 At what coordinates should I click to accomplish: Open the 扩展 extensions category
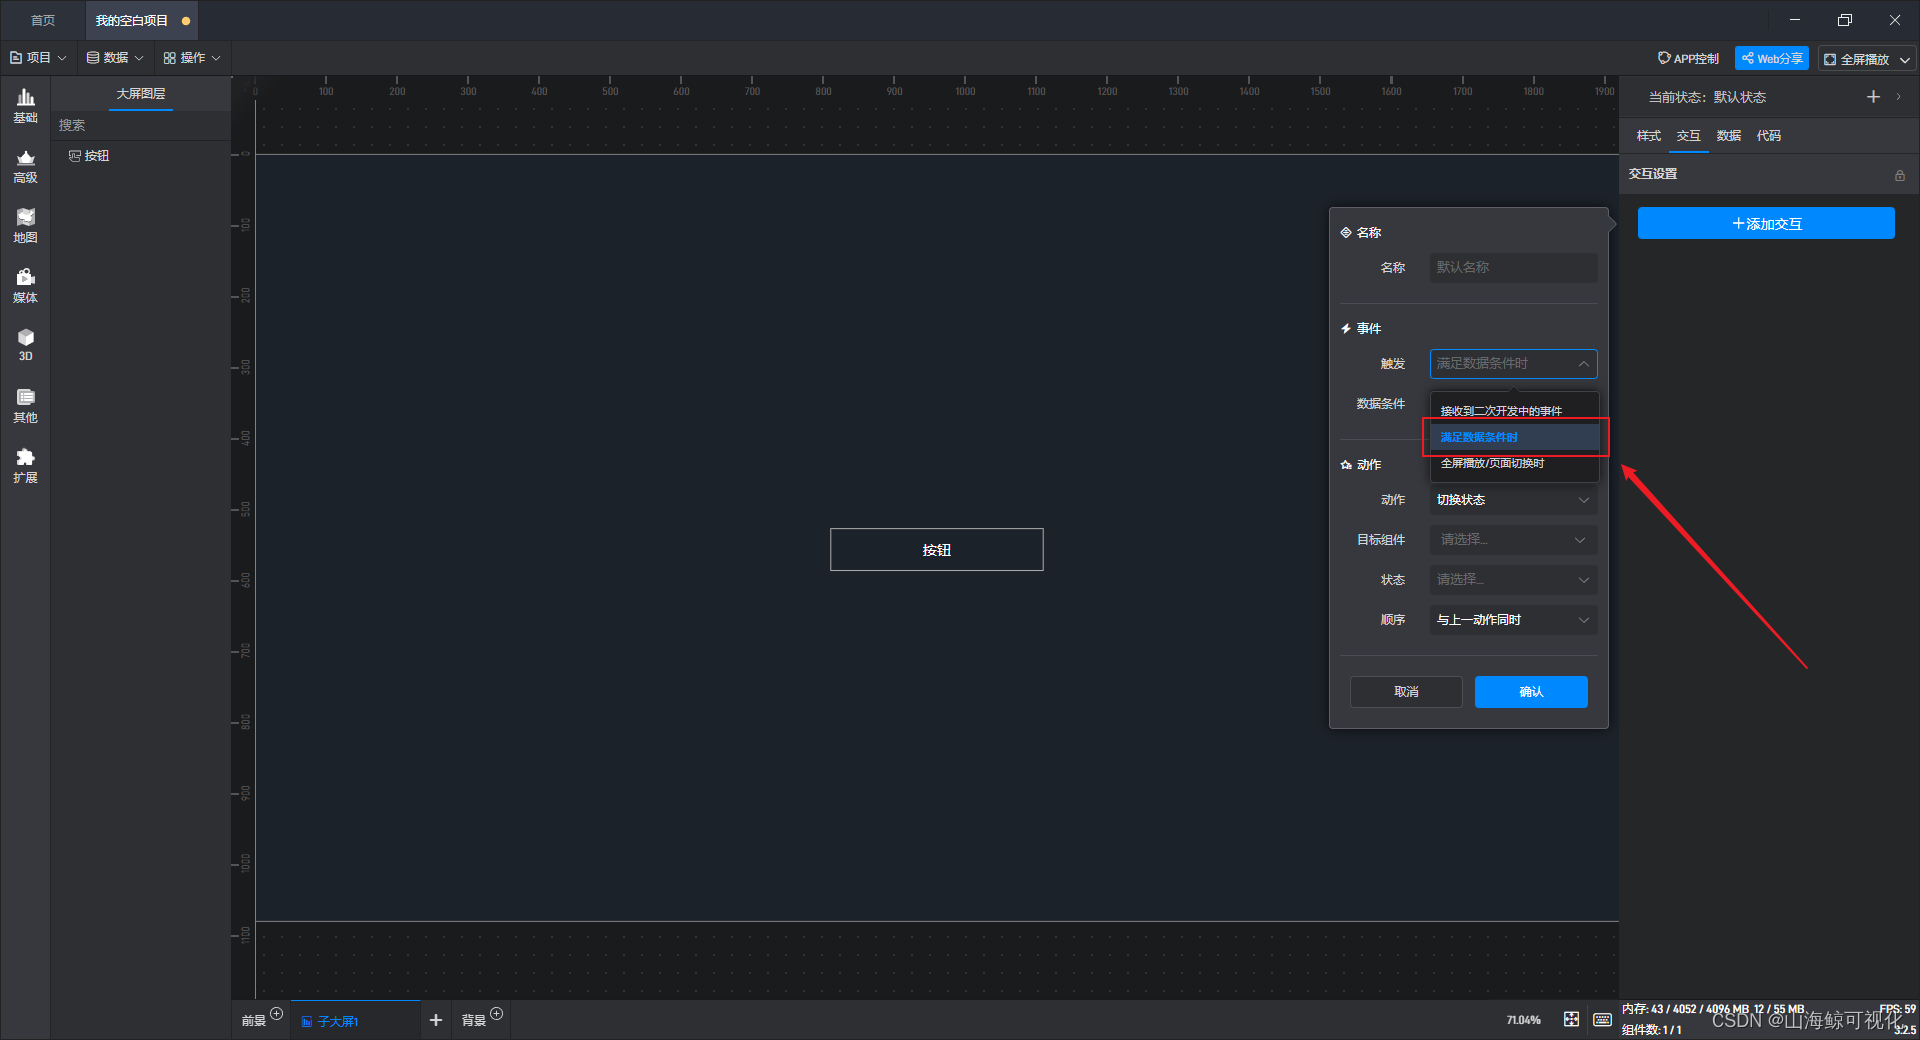[x=25, y=466]
